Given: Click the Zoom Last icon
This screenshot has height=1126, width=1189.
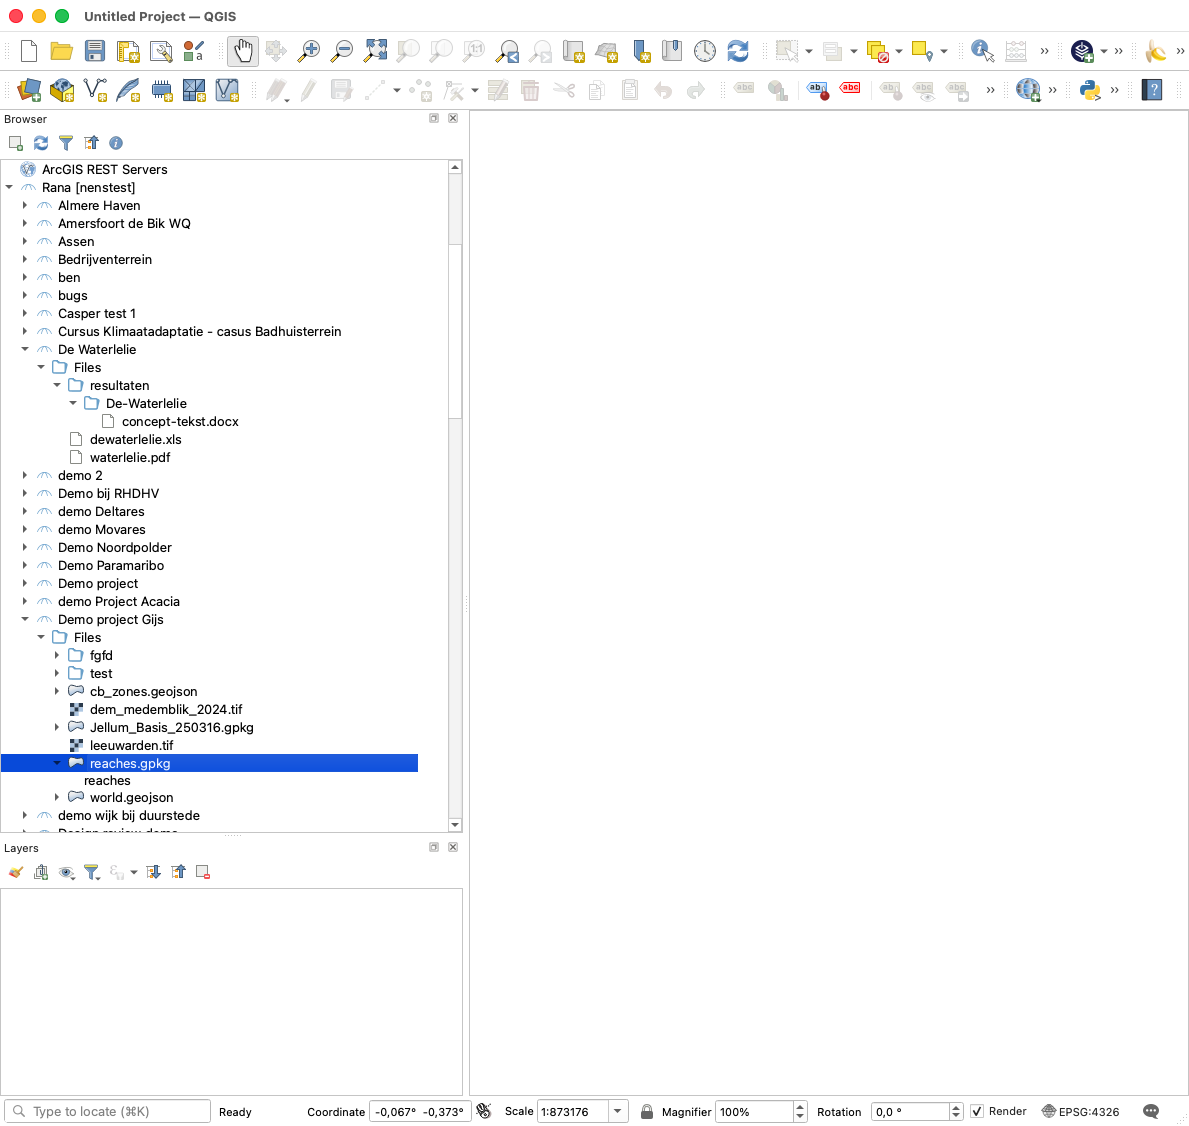Looking at the screenshot, I should click(x=507, y=51).
